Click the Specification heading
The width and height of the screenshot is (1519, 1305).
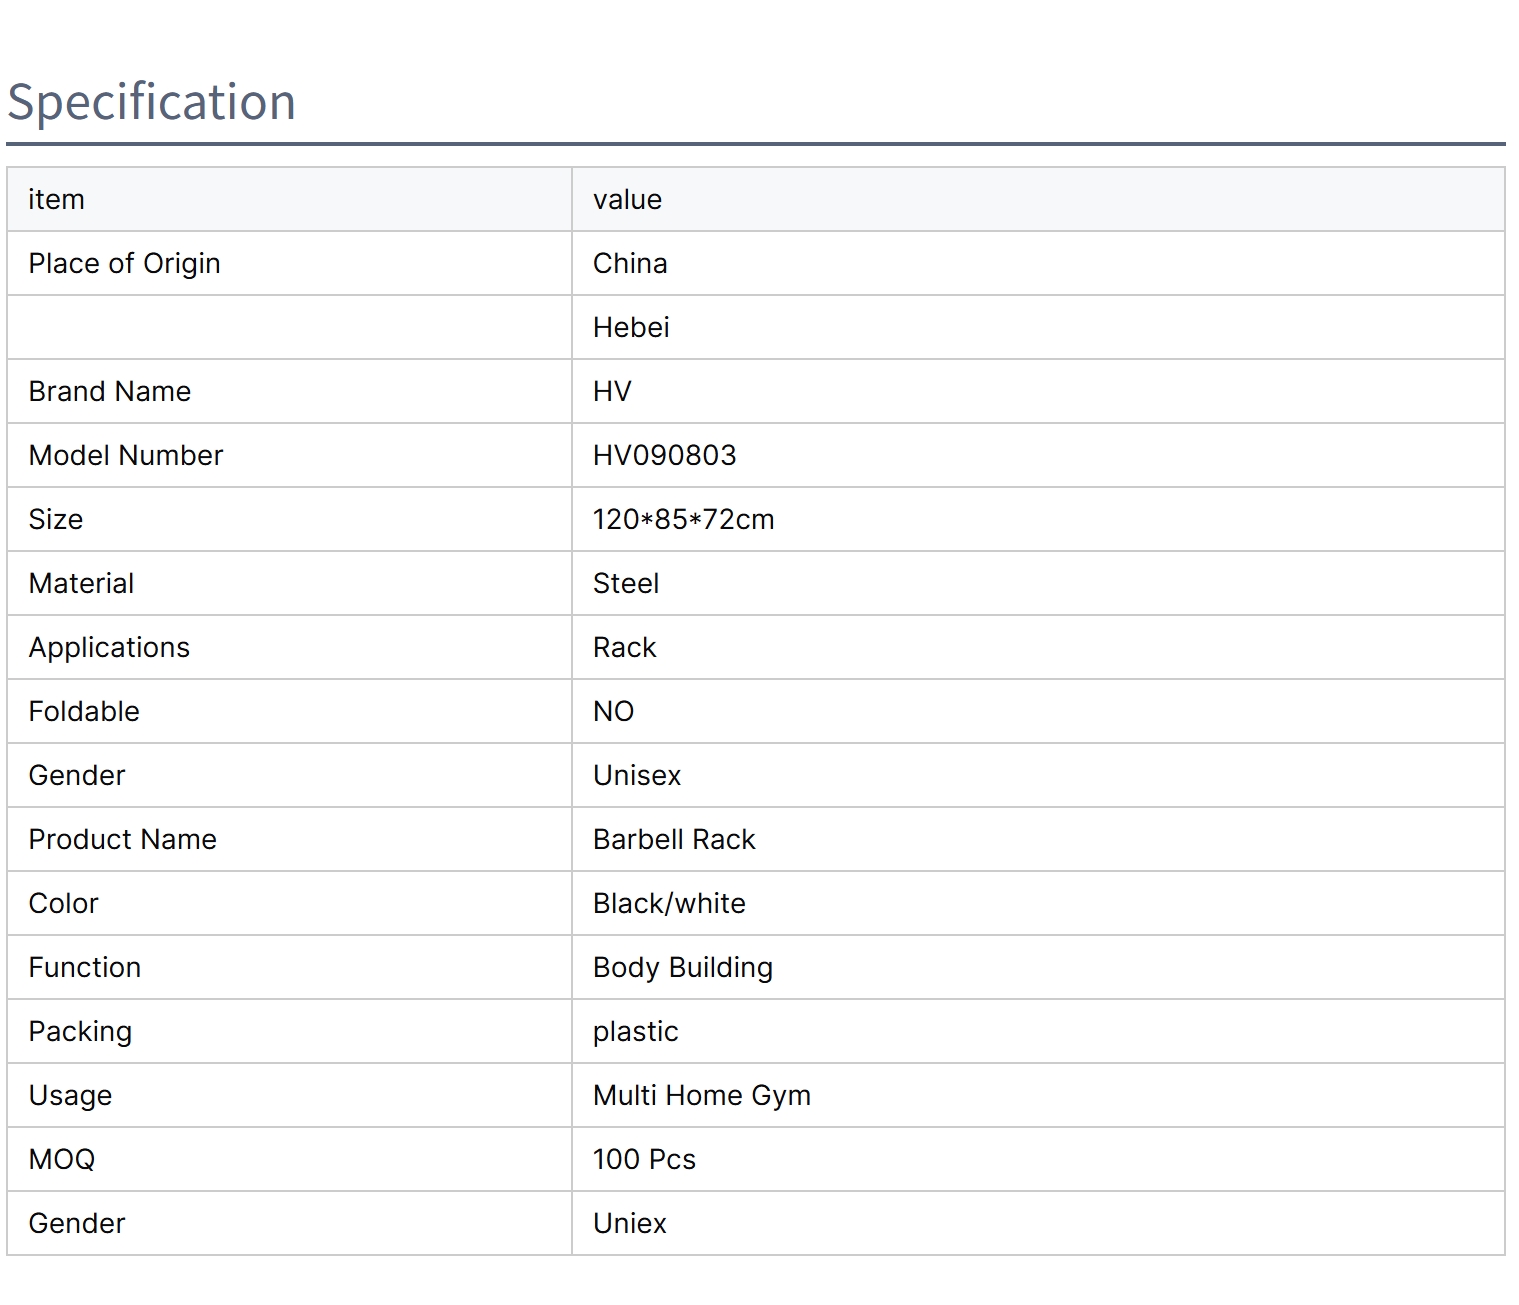coord(151,102)
